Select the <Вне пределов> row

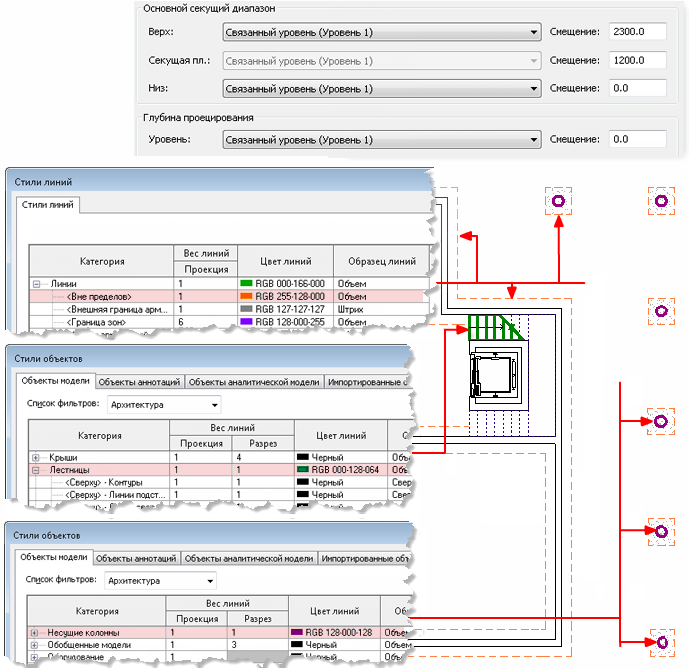(228, 296)
